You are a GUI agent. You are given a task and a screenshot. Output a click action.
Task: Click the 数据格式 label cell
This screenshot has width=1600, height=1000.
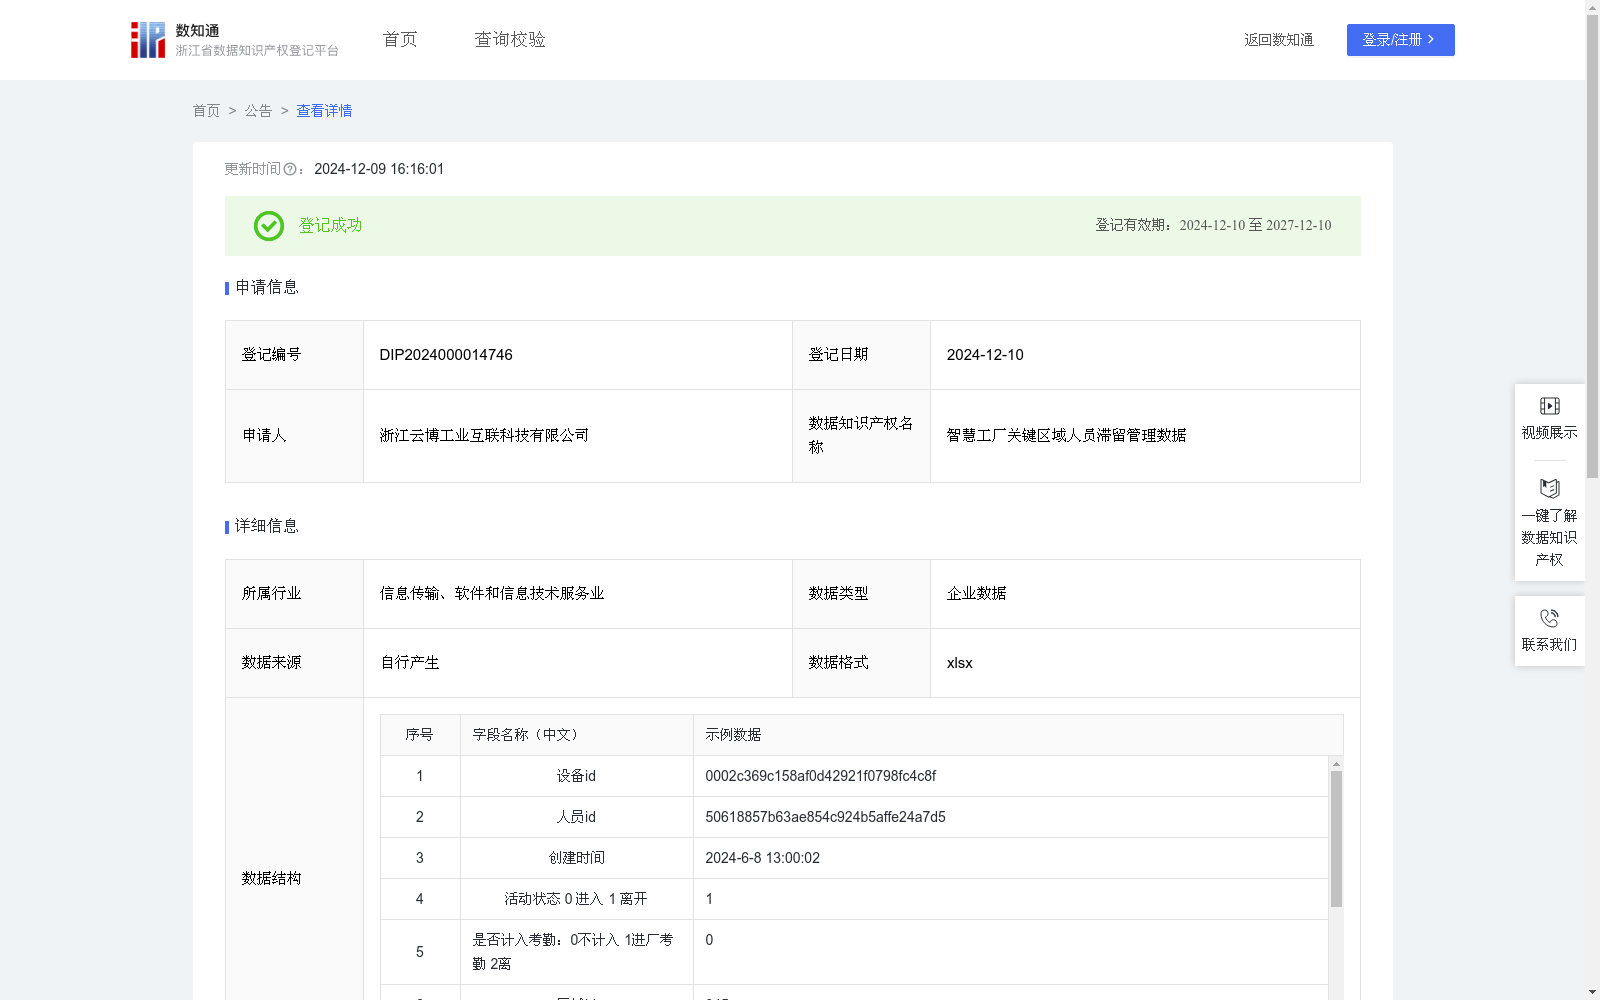click(x=862, y=663)
